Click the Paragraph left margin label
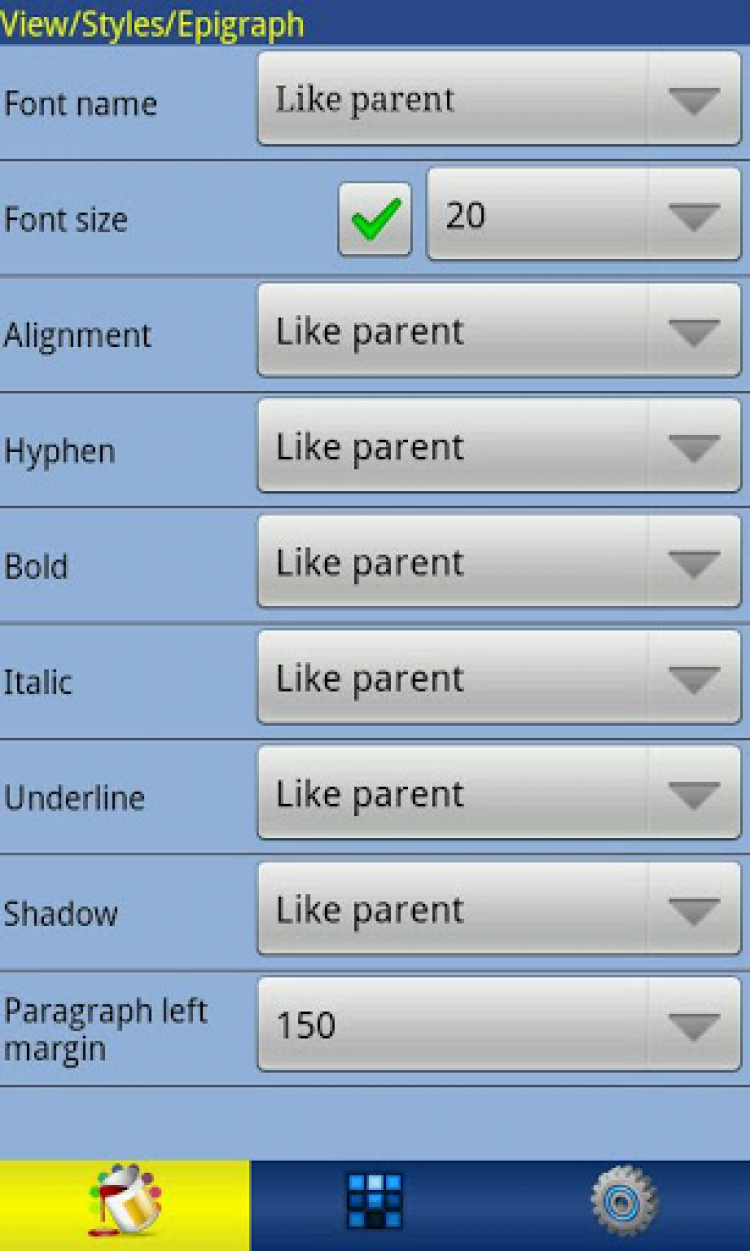The width and height of the screenshot is (750, 1251). coord(106,1029)
